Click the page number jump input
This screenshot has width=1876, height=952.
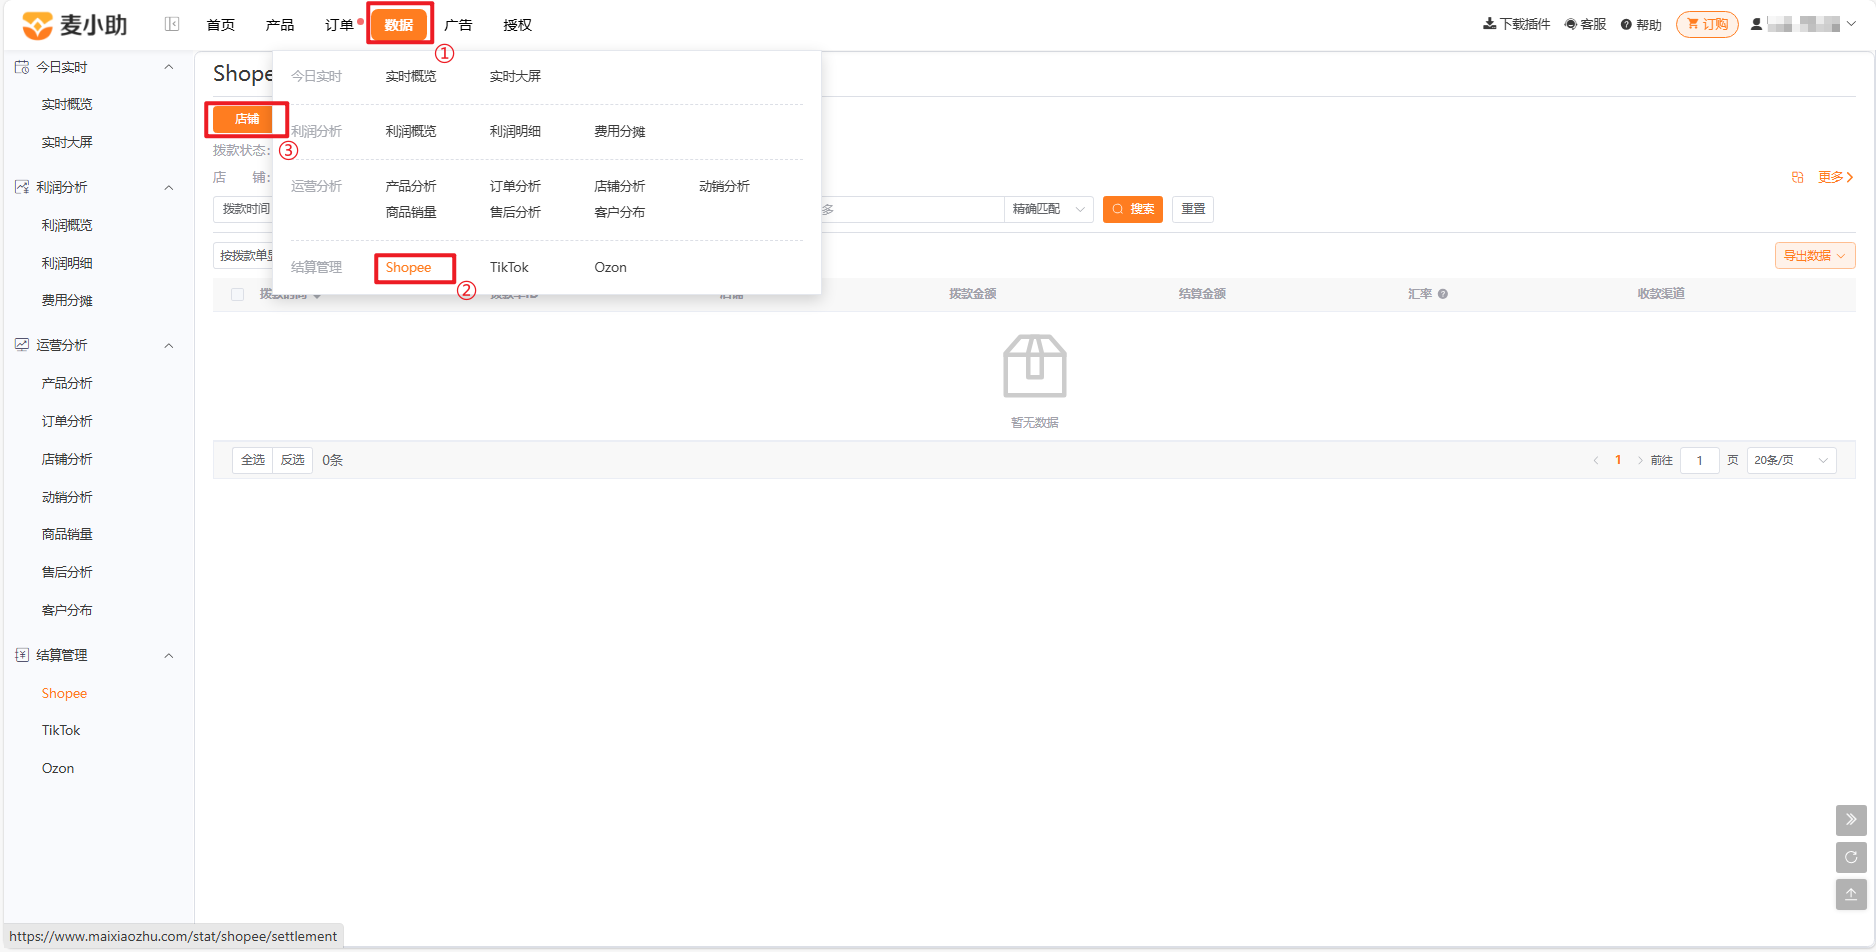[x=1699, y=460]
